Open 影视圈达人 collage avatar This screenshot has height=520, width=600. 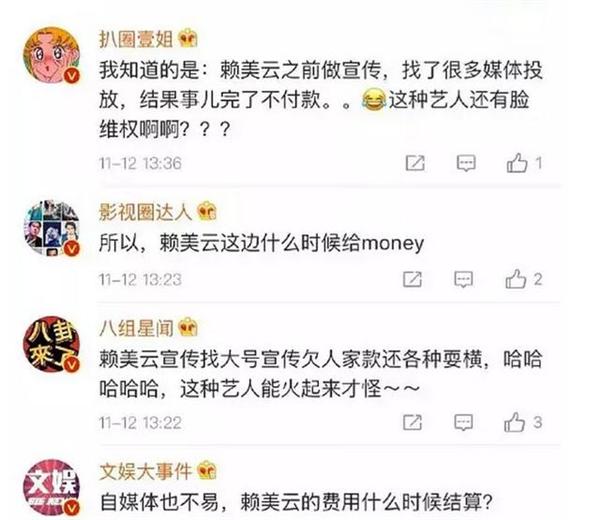click(x=52, y=228)
